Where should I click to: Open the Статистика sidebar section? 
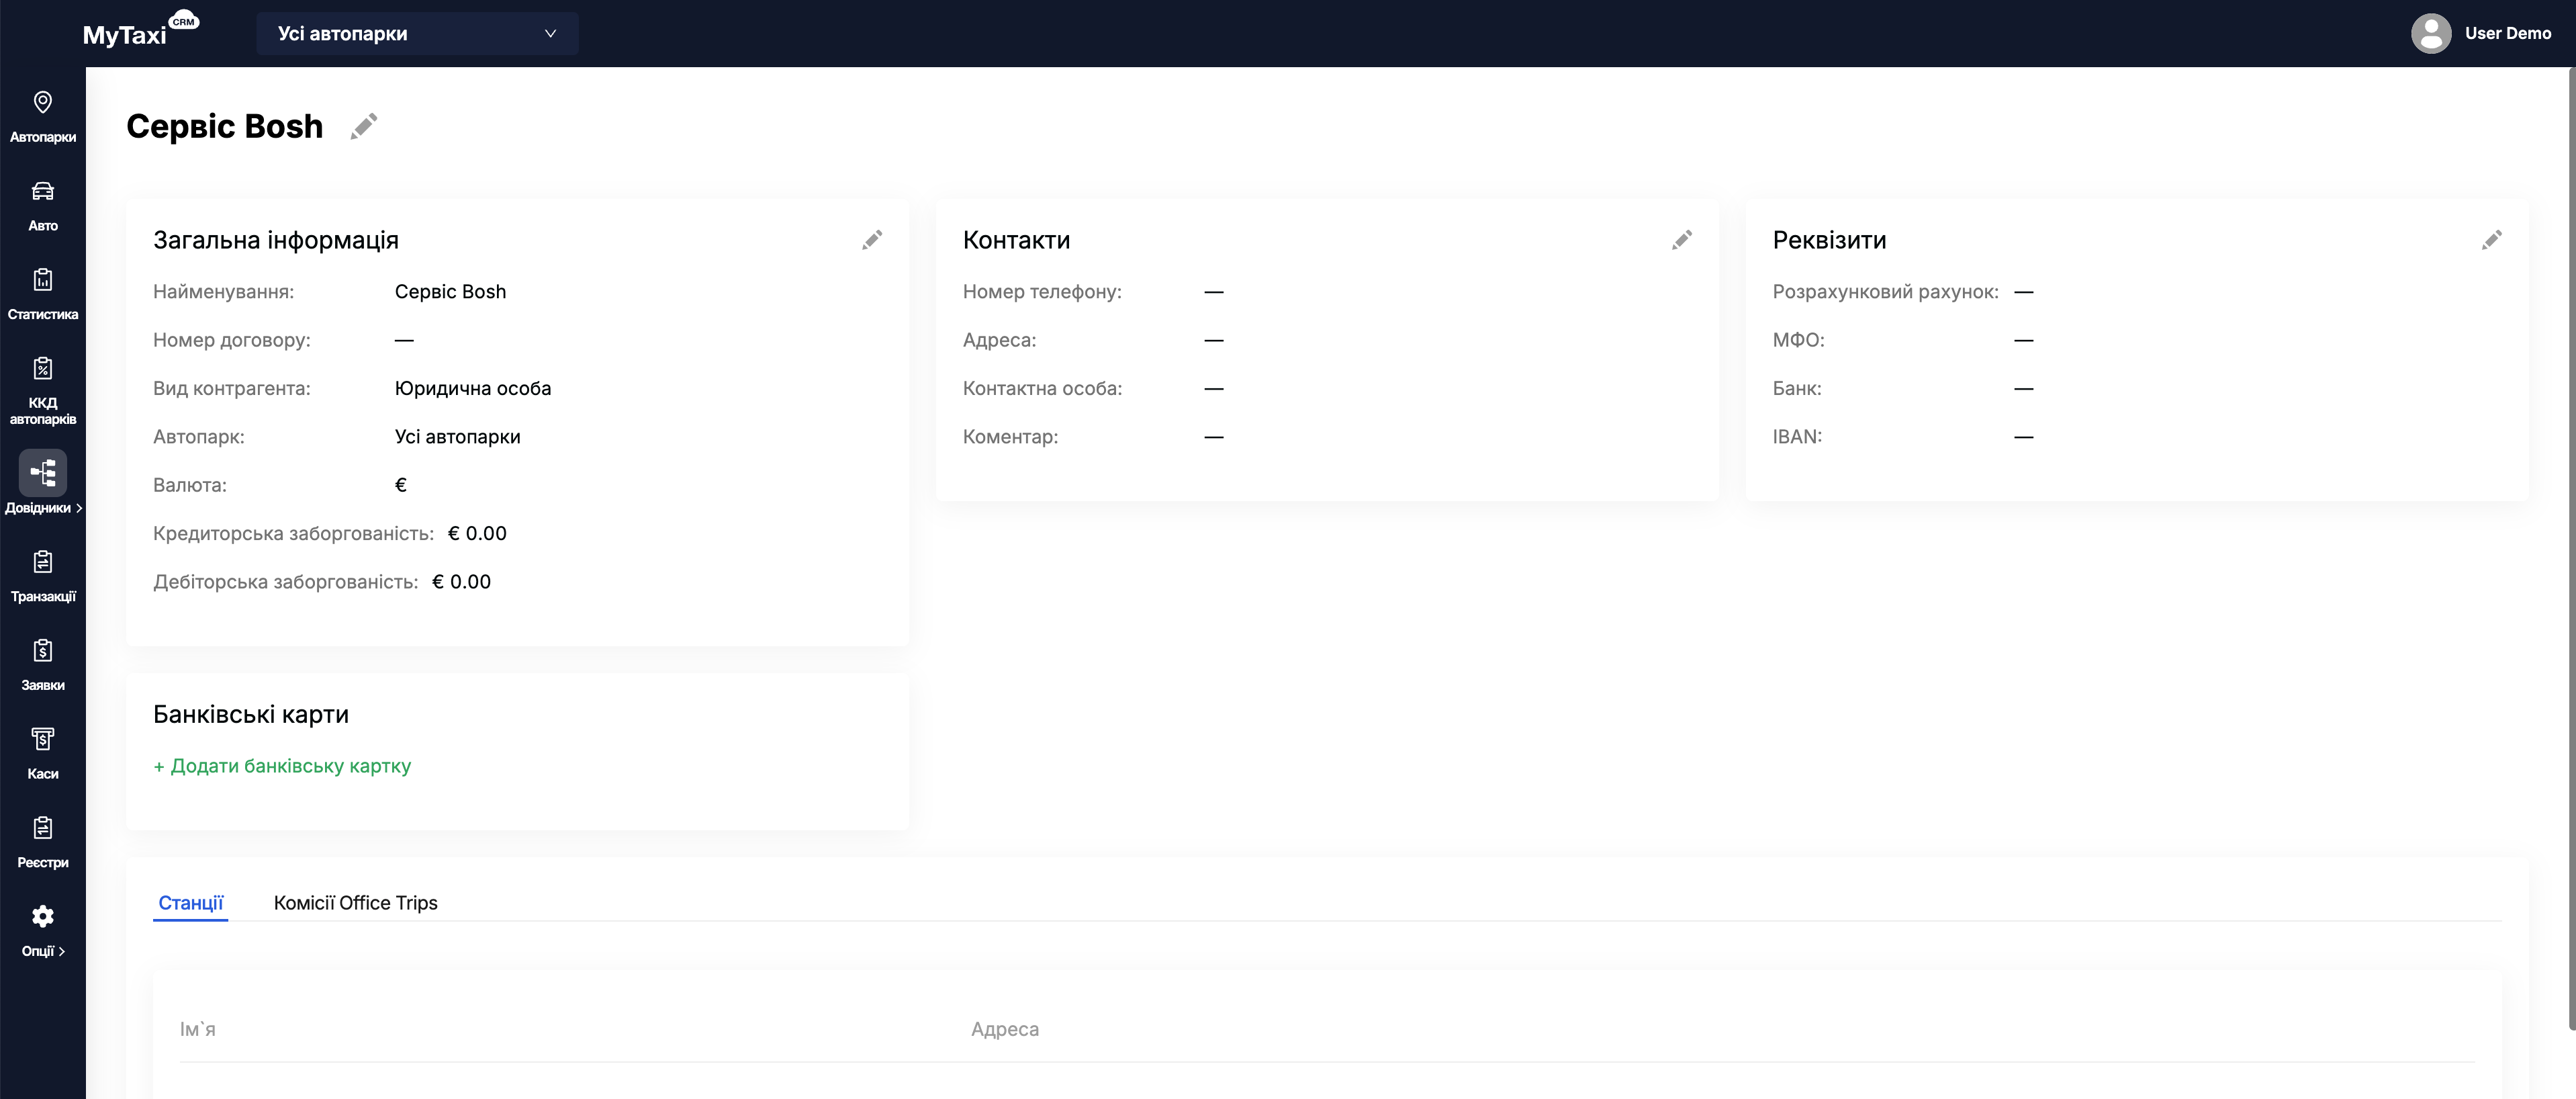coord(43,294)
